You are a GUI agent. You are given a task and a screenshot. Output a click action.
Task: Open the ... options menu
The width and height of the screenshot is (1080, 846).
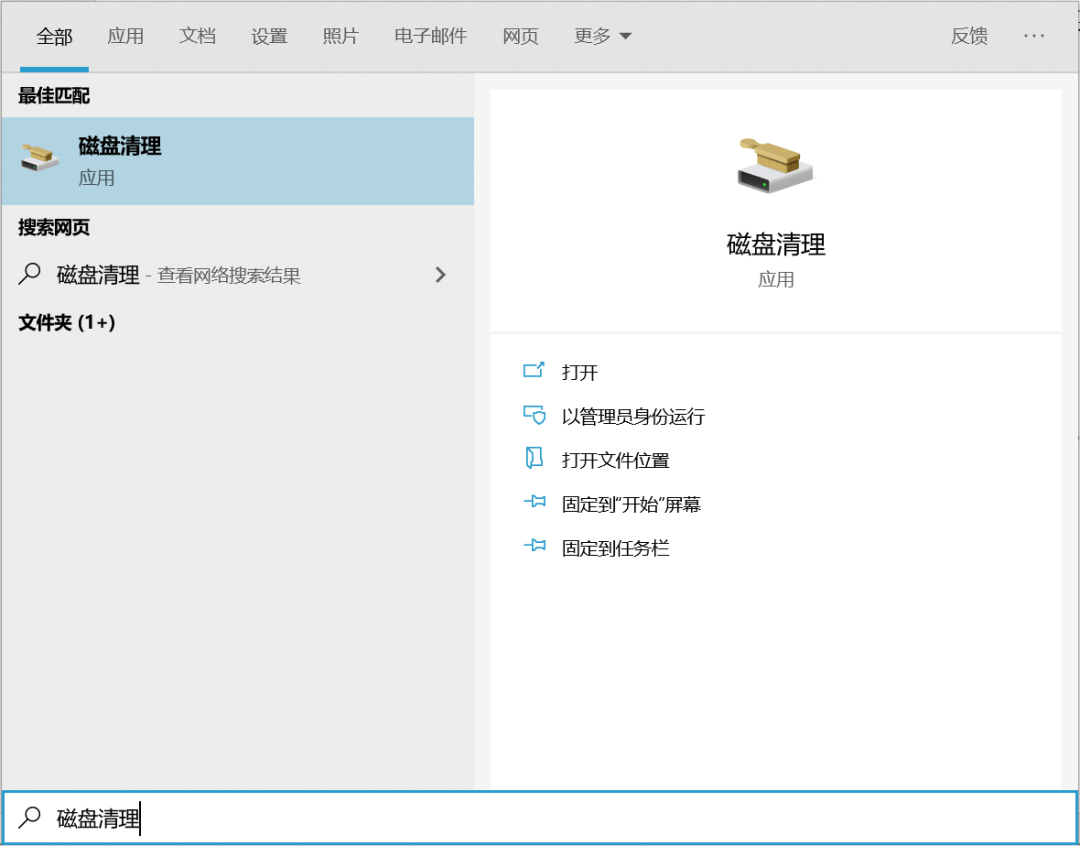(x=1034, y=35)
